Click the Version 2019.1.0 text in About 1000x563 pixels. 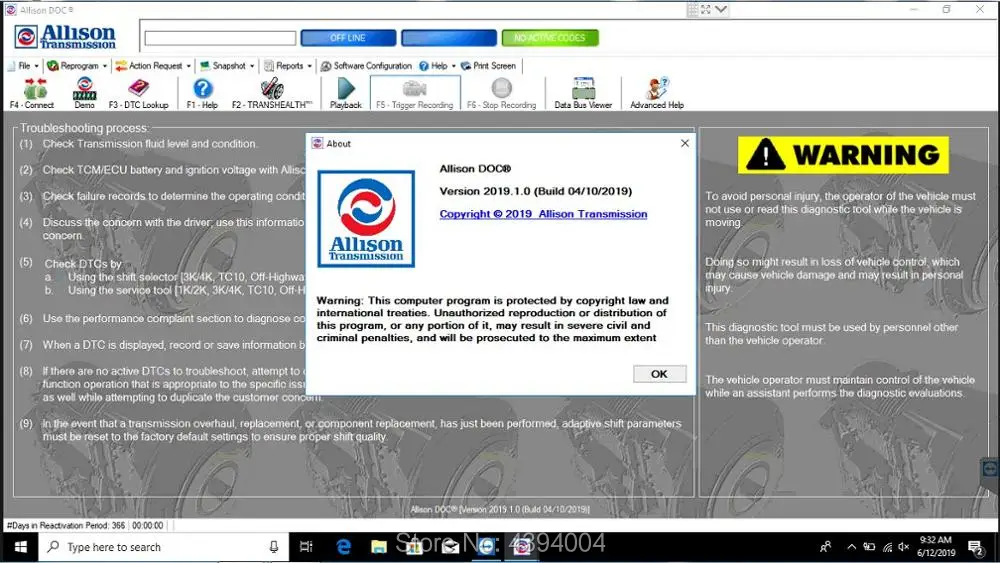point(536,191)
